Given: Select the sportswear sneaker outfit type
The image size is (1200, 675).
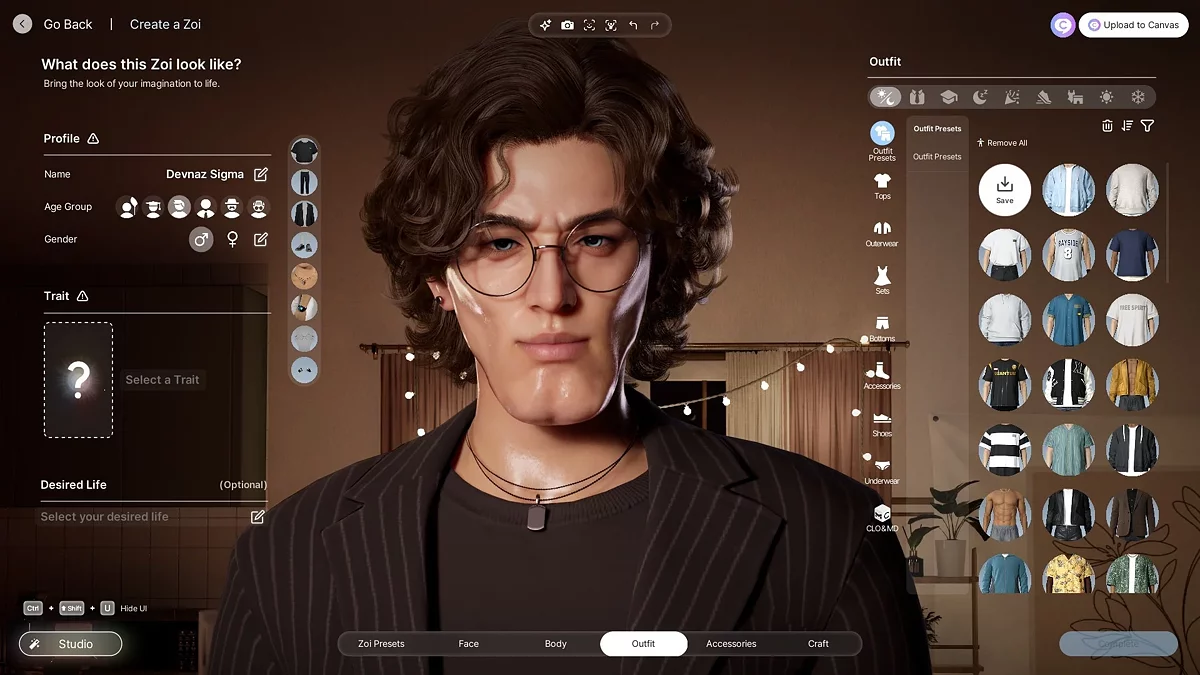Looking at the screenshot, I should tap(1043, 97).
